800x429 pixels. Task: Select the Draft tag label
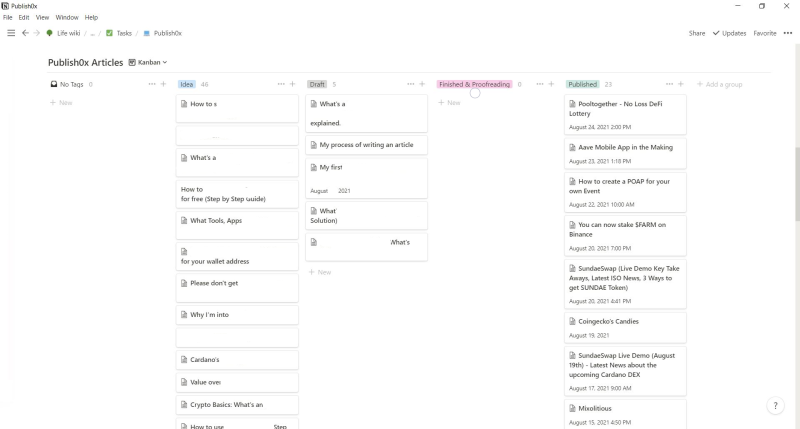point(317,84)
